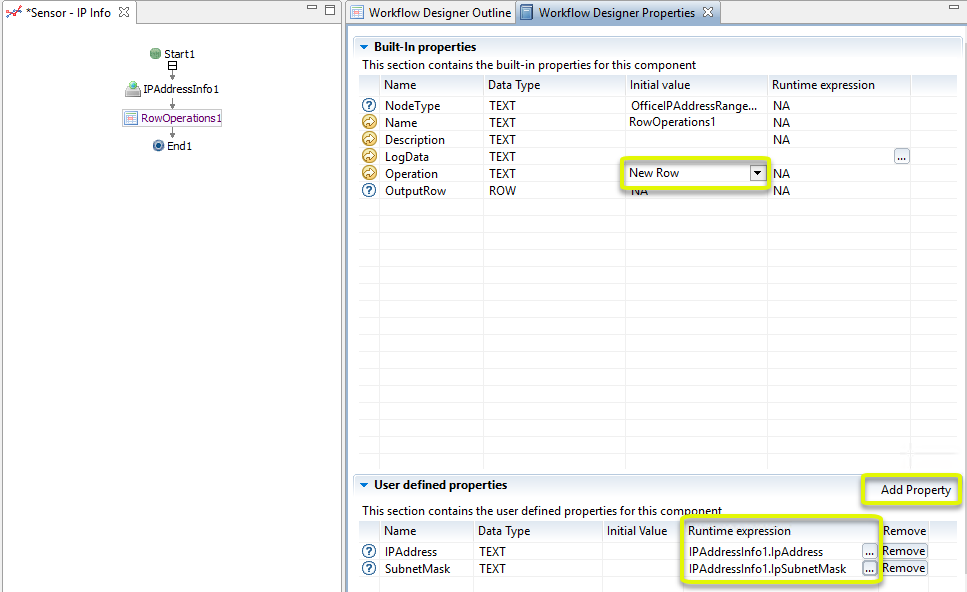Maximize the Sensor editor pane
Viewport: 967px width, 592px height.
click(330, 10)
